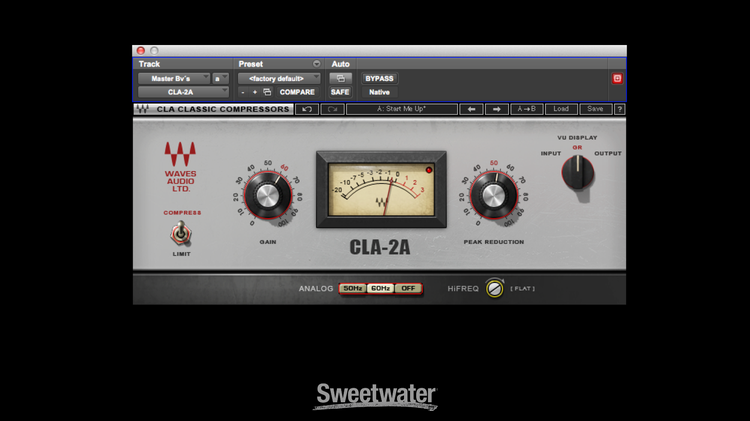Turn Analog modeling OFF
This screenshot has height=421, width=750.
[408, 288]
